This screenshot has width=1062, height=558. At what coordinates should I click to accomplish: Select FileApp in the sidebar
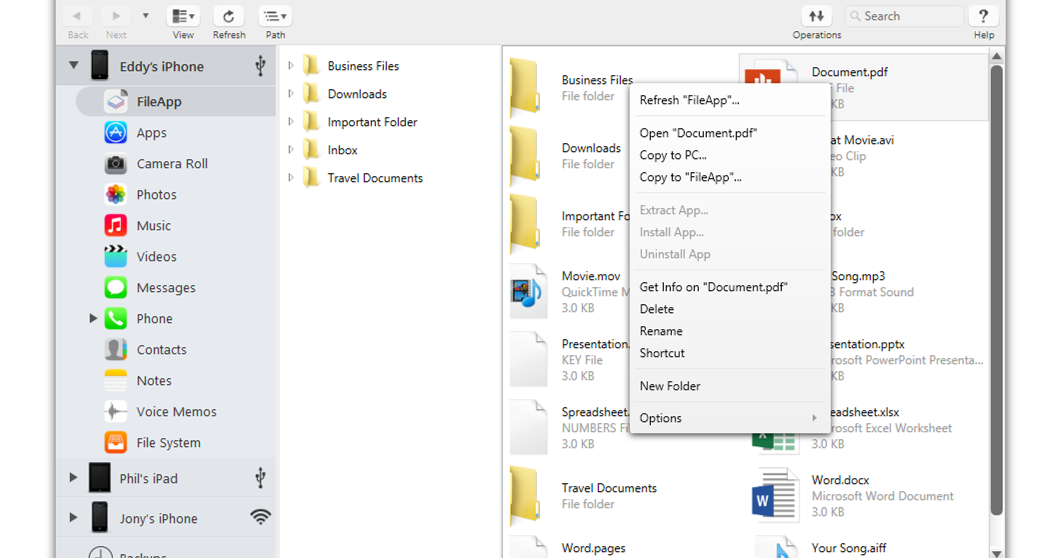click(176, 102)
